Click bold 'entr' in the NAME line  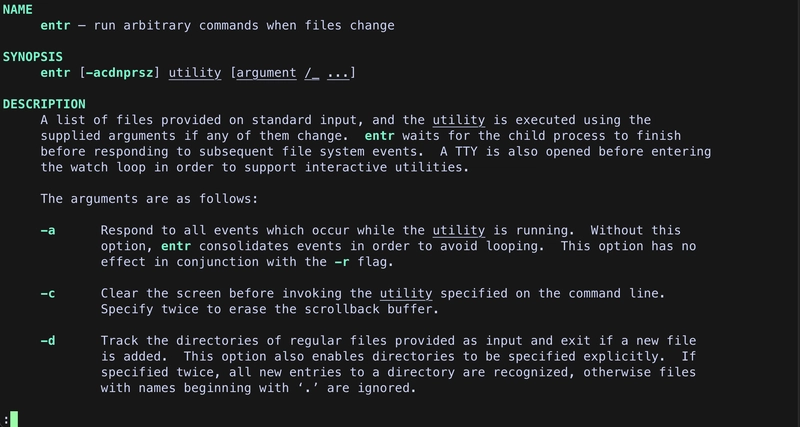55,25
